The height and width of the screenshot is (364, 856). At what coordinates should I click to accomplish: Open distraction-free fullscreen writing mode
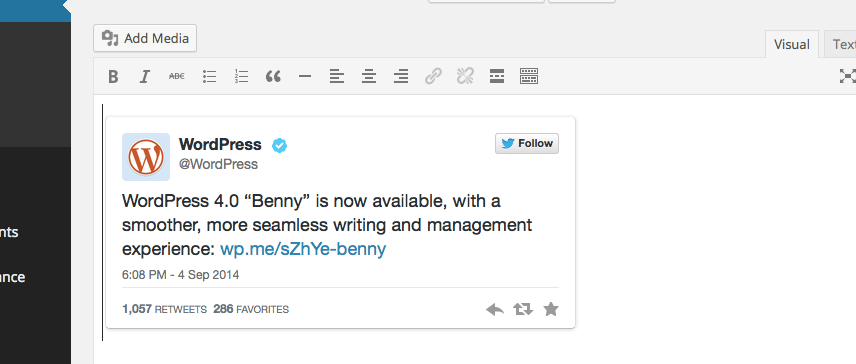pyautogui.click(x=847, y=76)
